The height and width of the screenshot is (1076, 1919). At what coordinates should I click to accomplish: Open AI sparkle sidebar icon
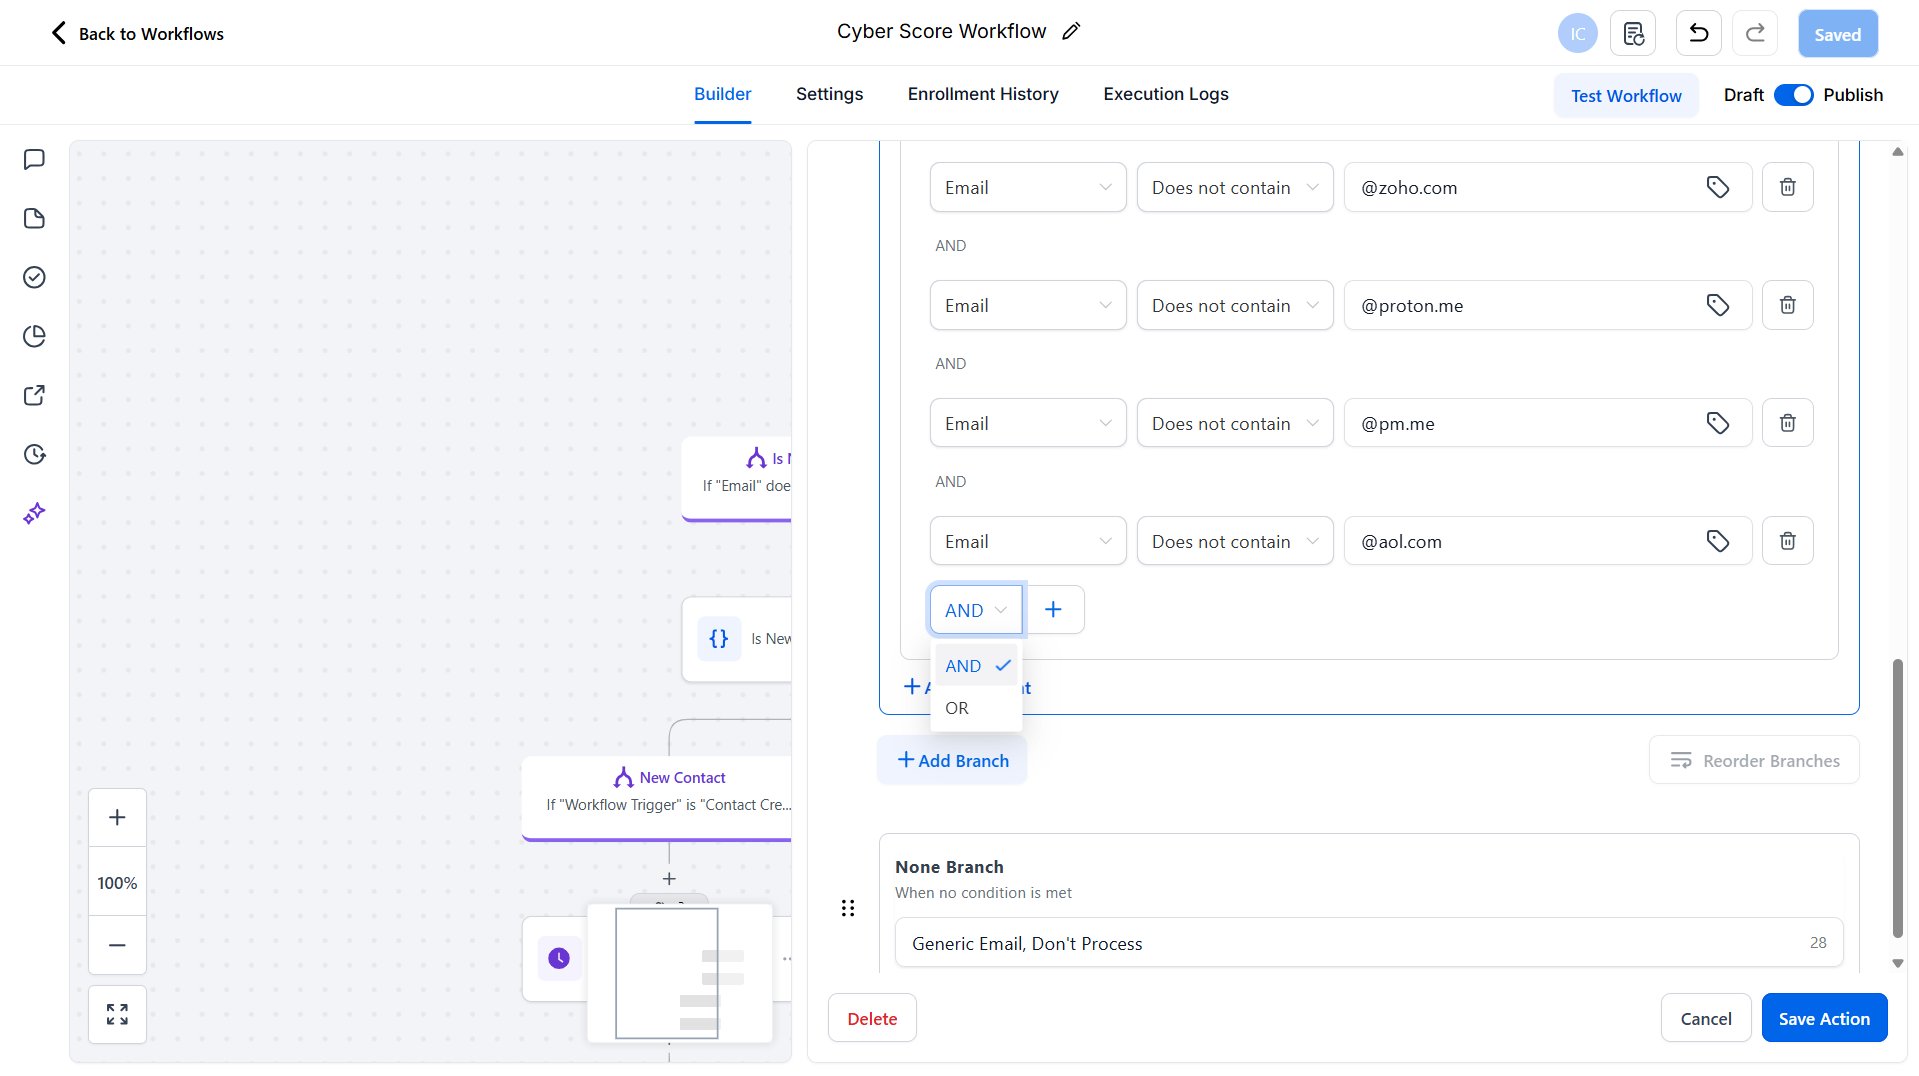tap(34, 513)
